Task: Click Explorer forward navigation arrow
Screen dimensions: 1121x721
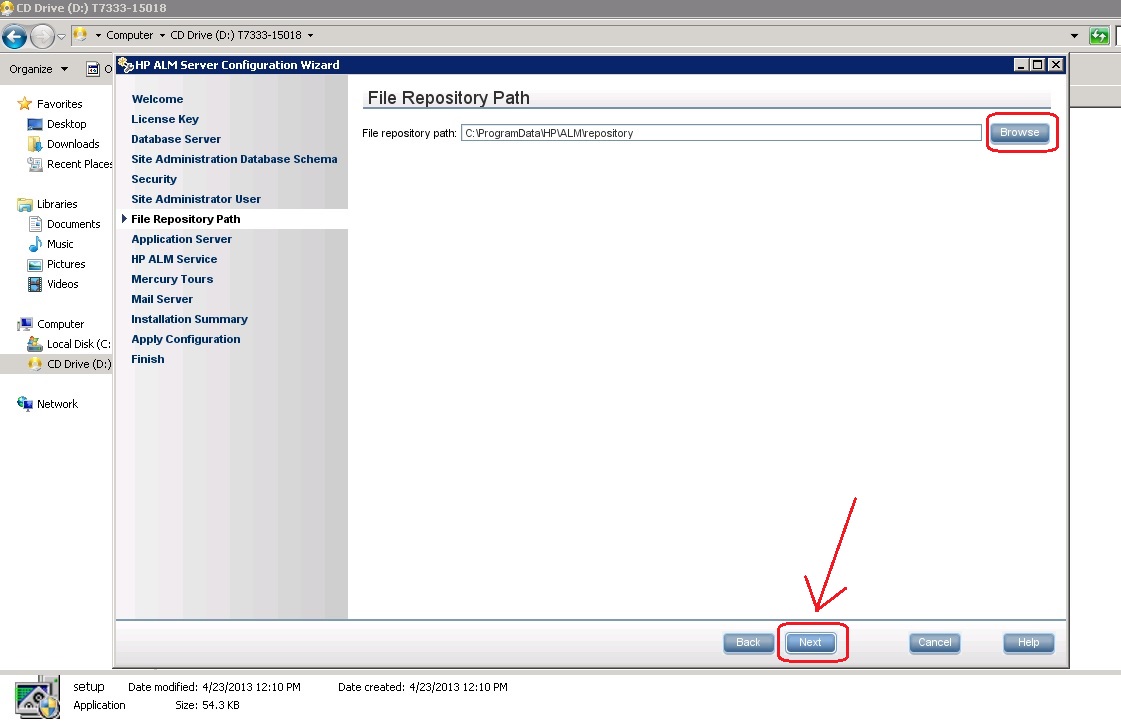Action: [42, 36]
